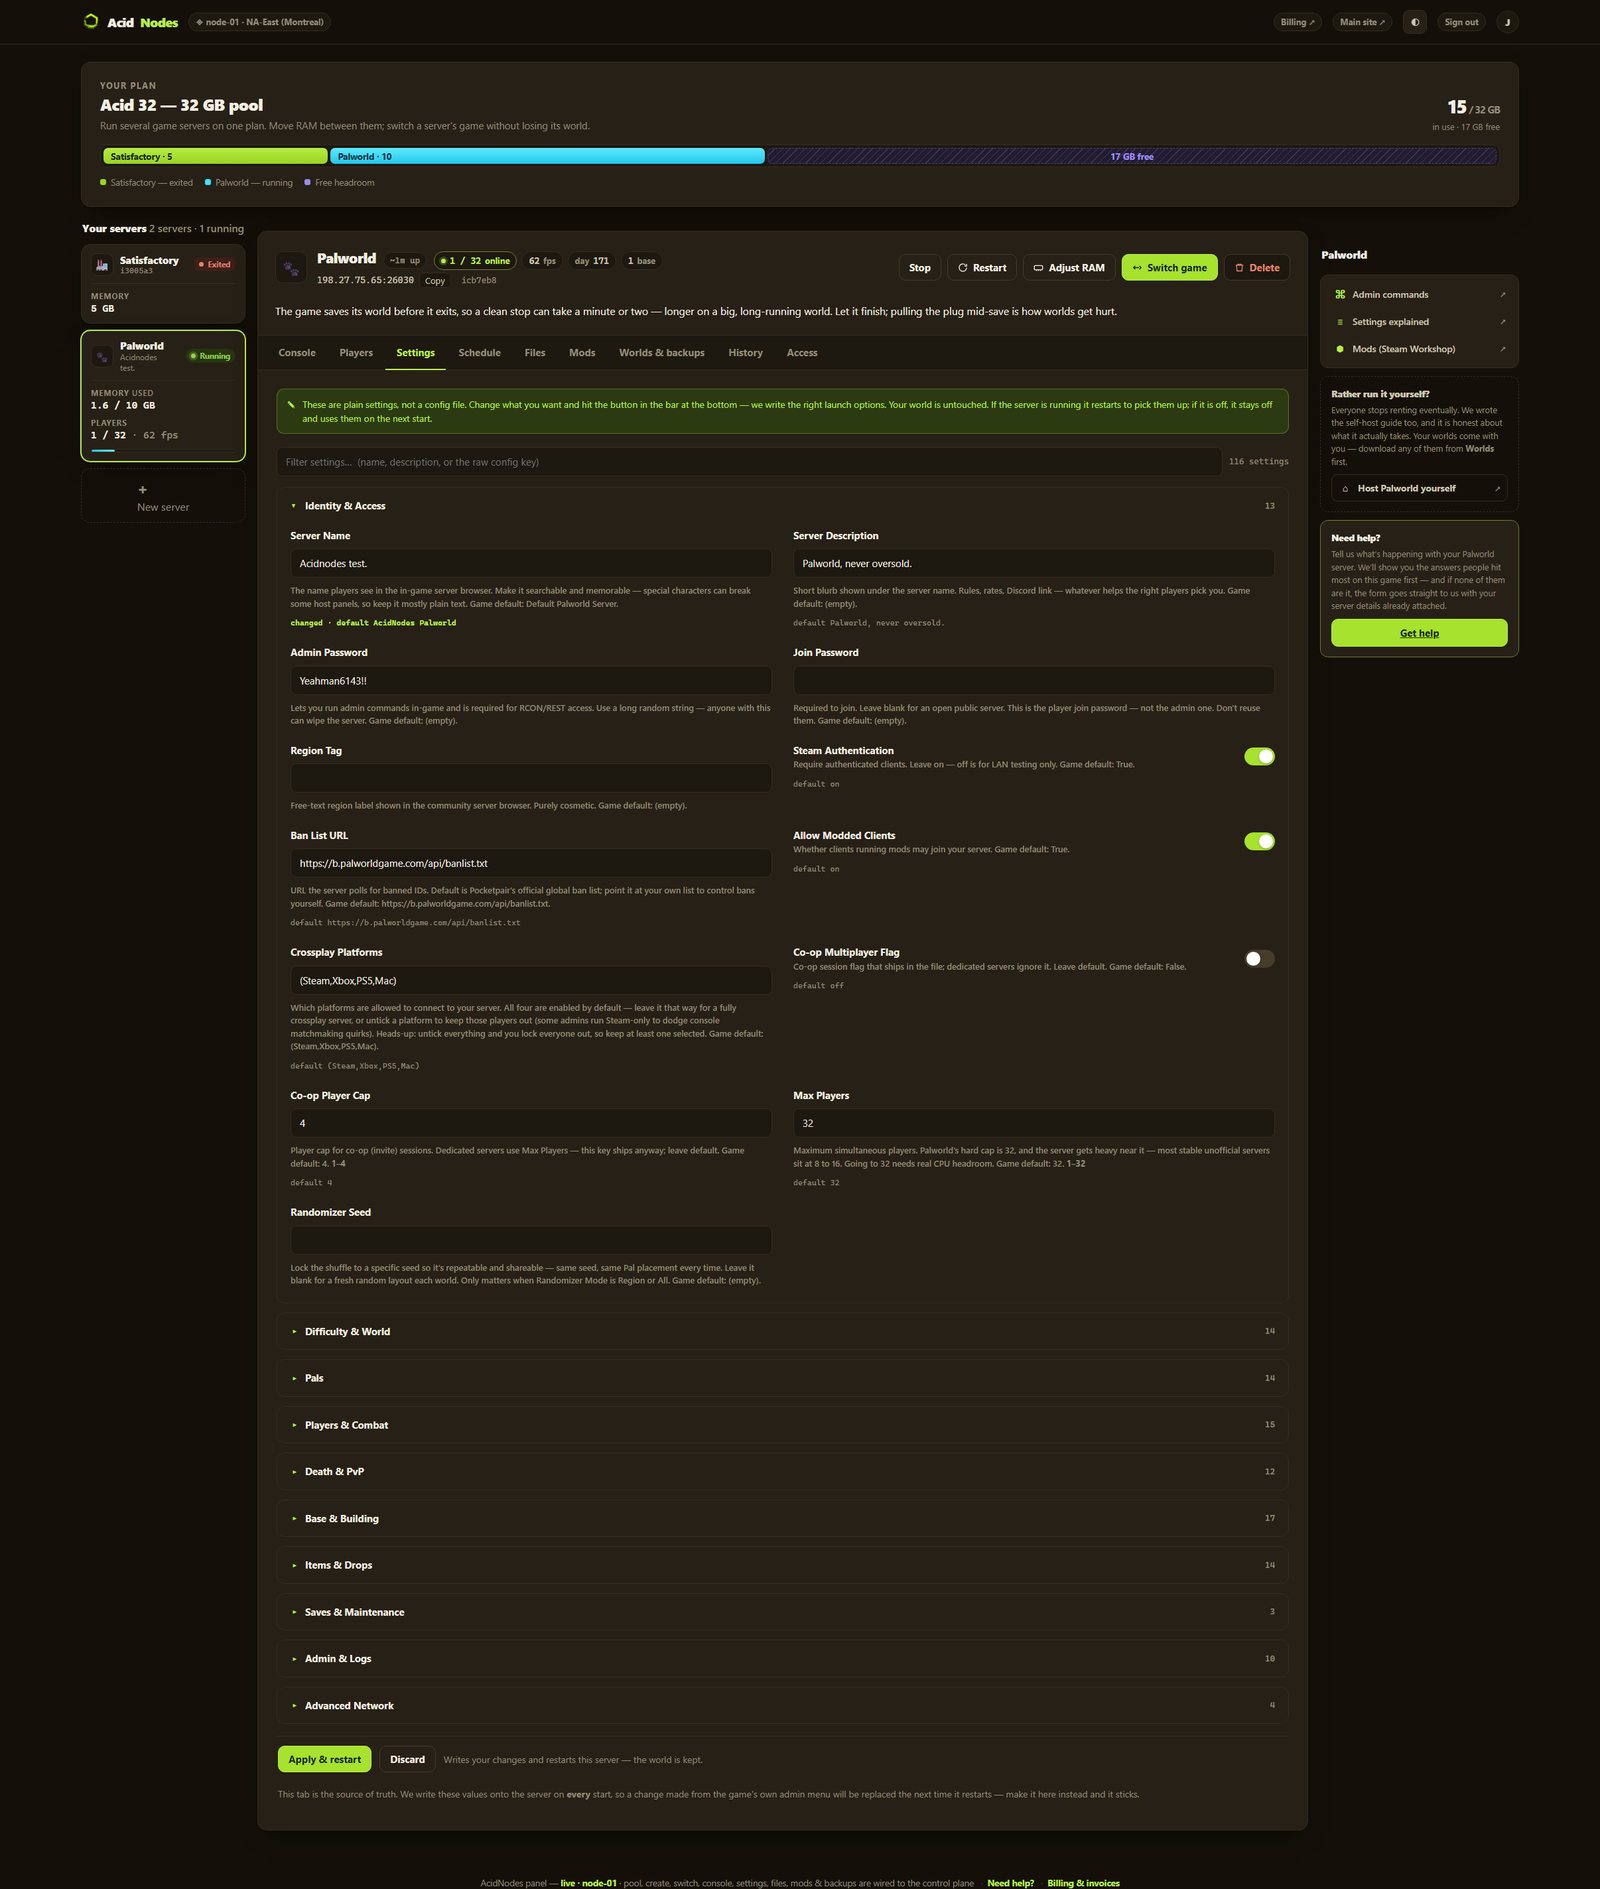The image size is (1600, 1889).
Task: Expand the Players & Combat section
Action: point(782,1426)
